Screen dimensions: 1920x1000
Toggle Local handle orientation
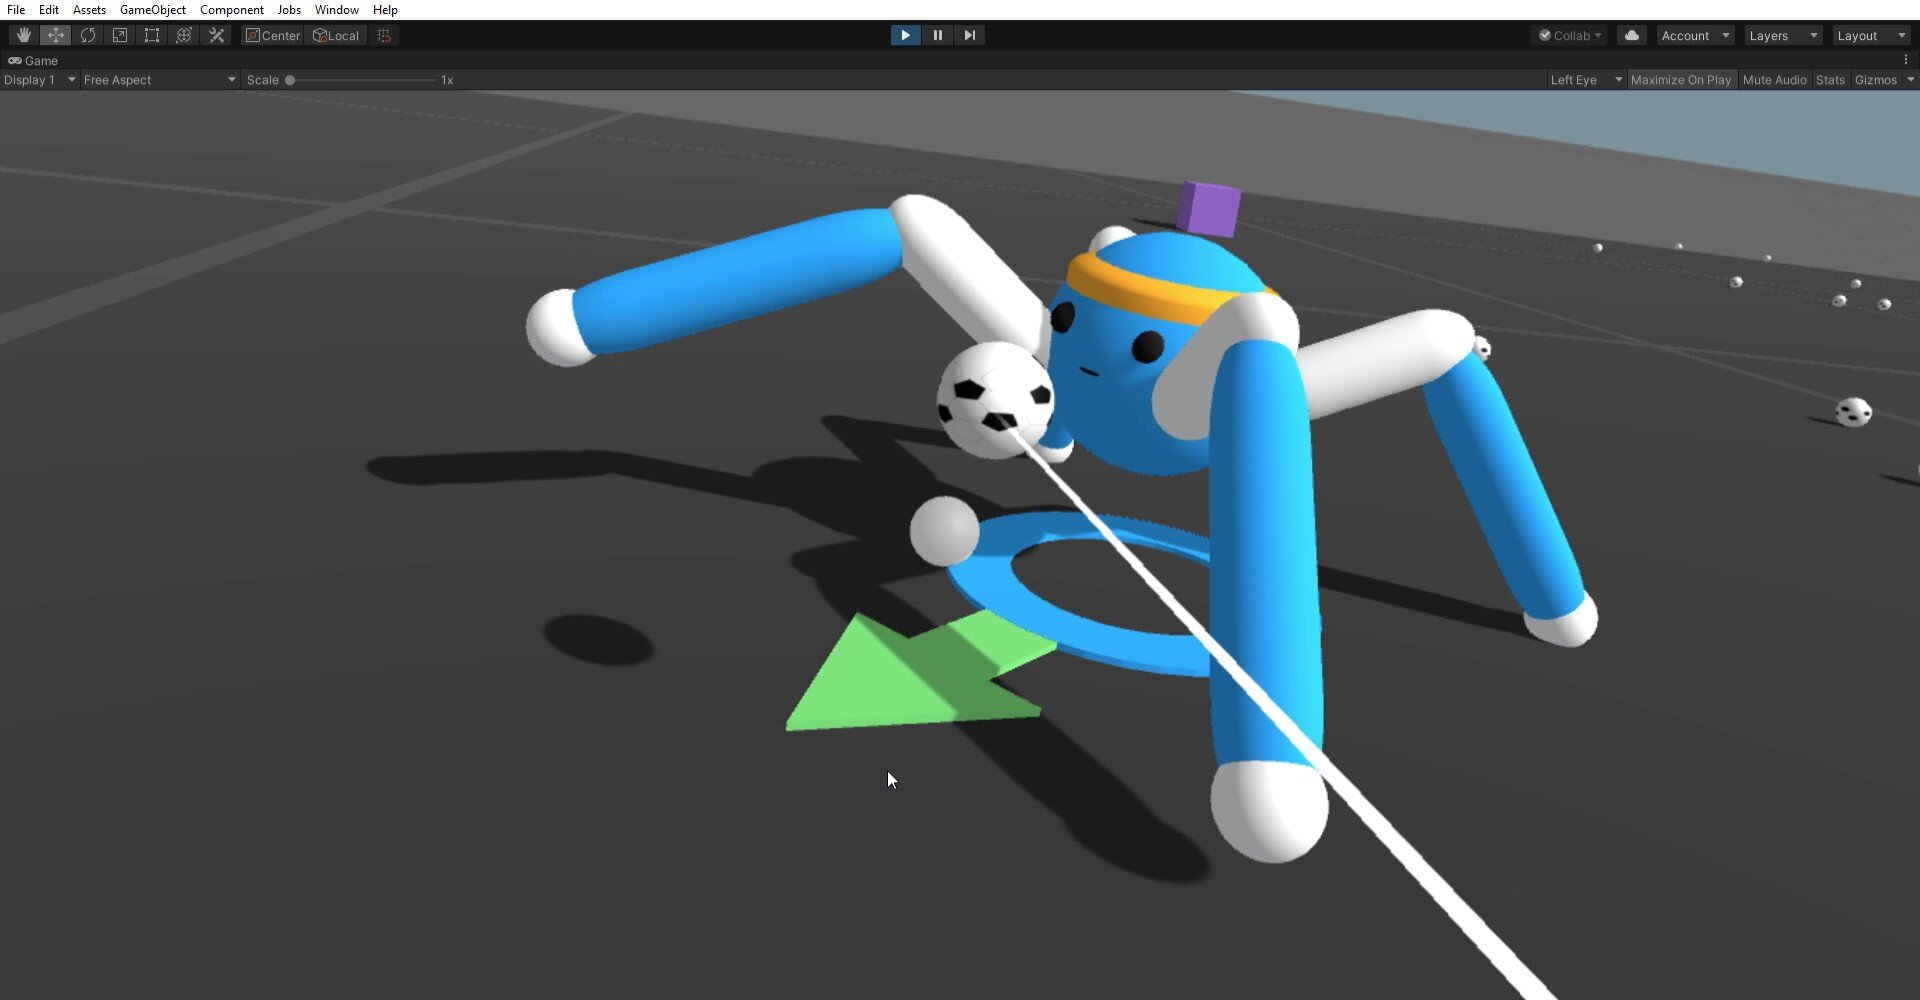click(x=335, y=34)
